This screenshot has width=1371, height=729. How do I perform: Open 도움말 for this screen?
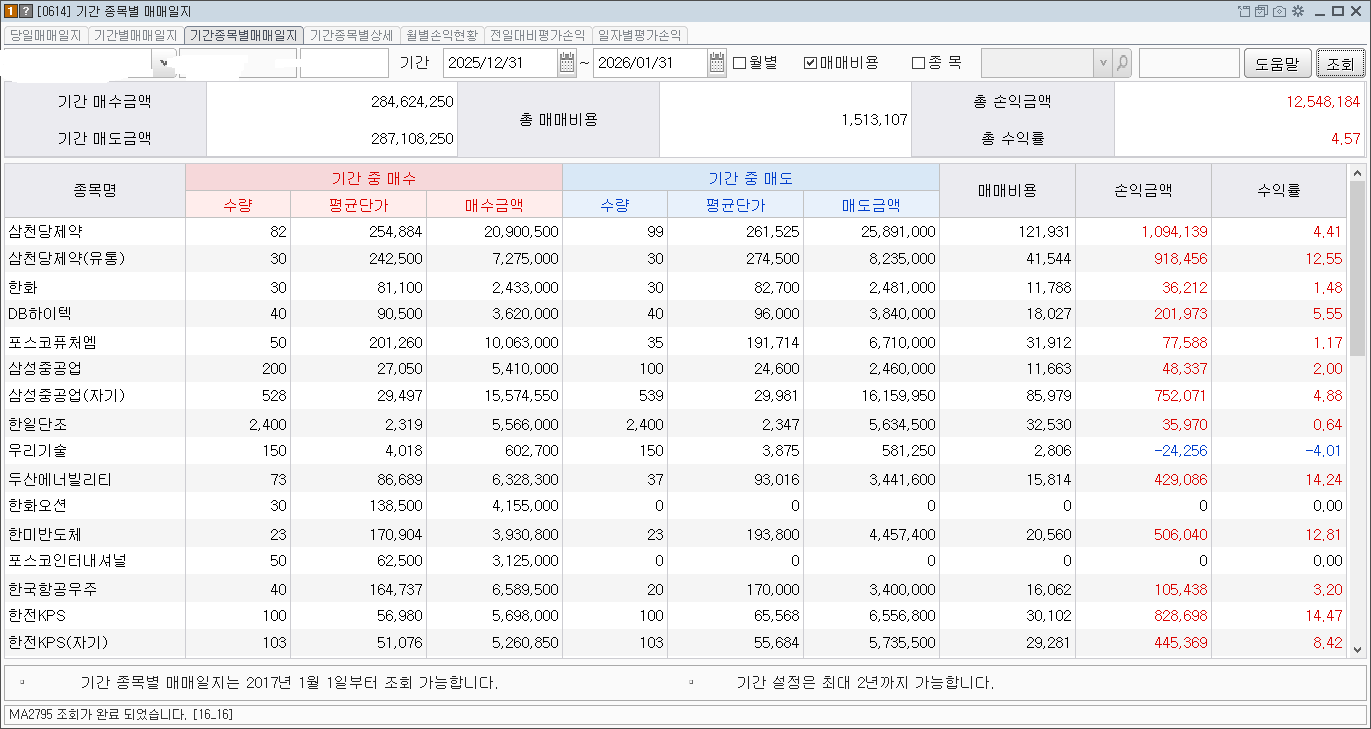[1277, 62]
